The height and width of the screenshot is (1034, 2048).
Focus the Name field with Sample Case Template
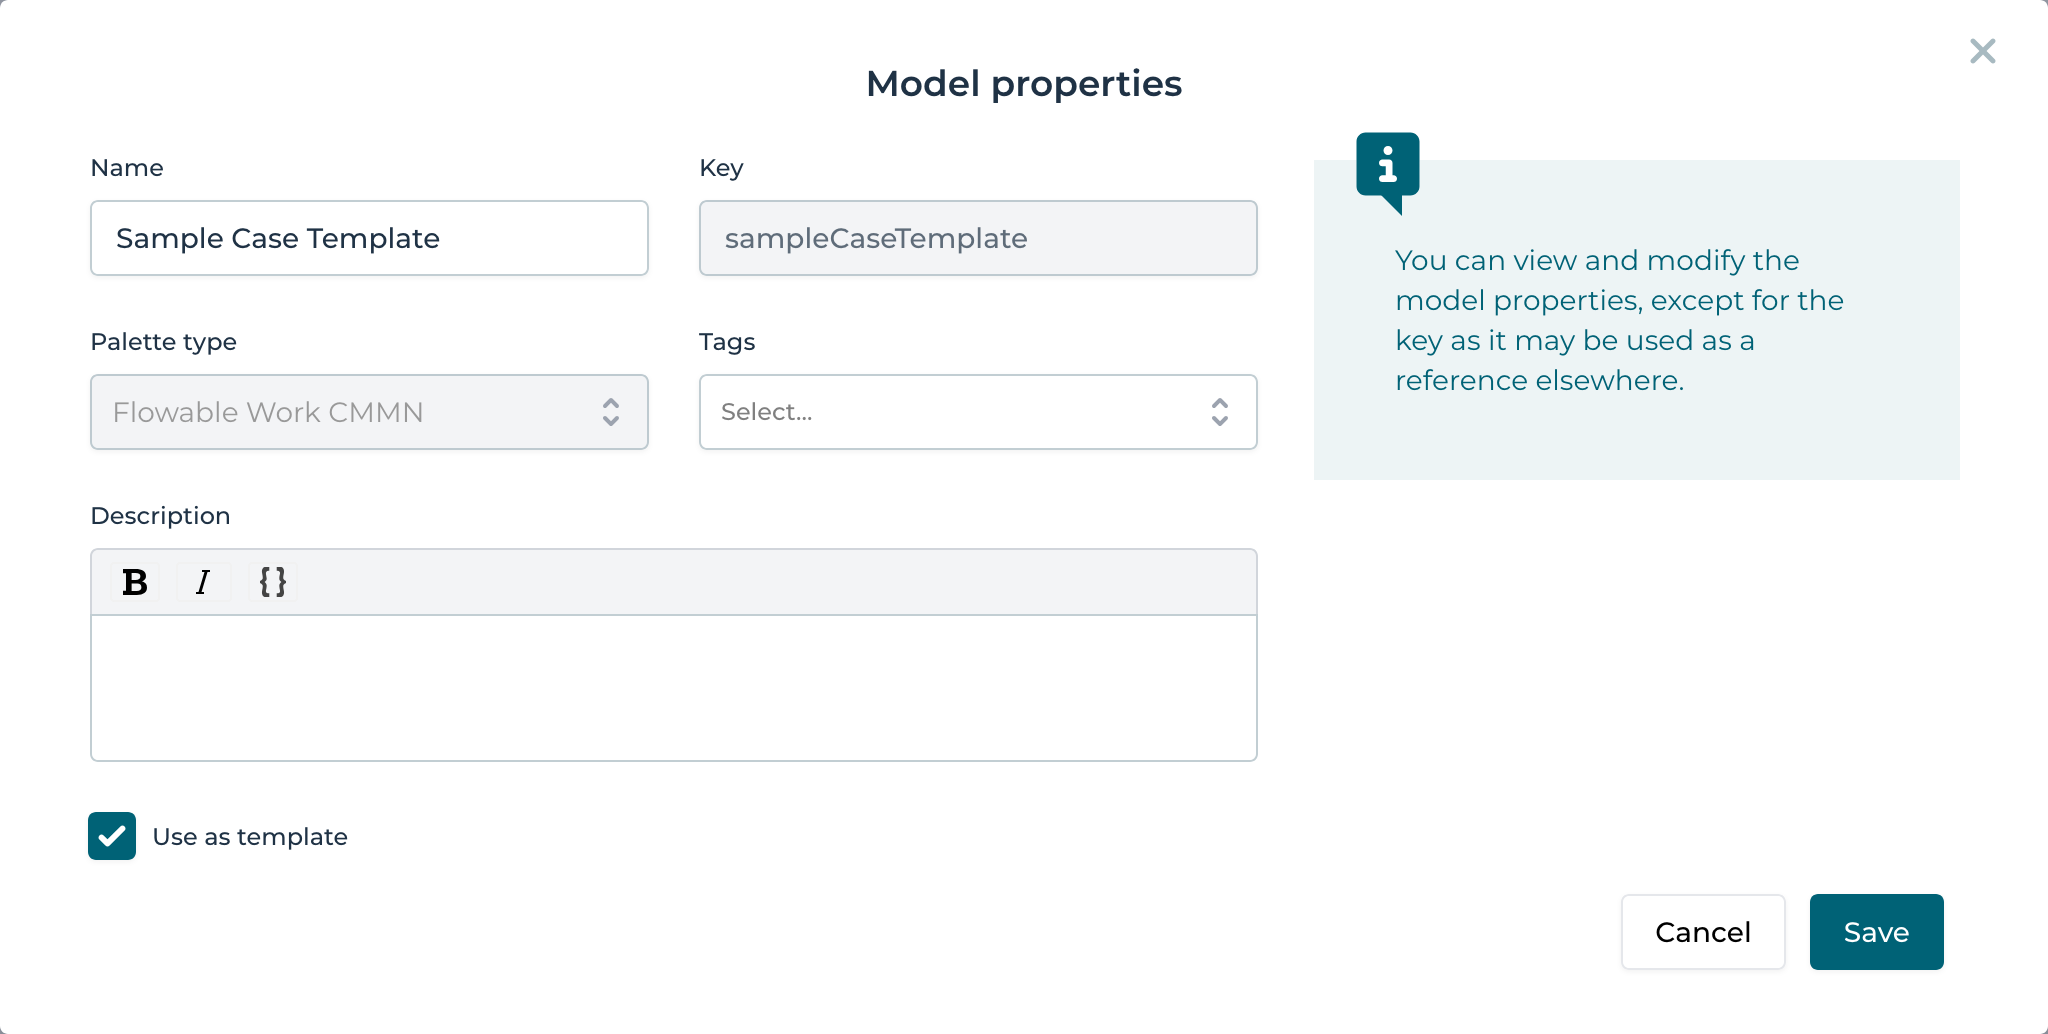369,238
